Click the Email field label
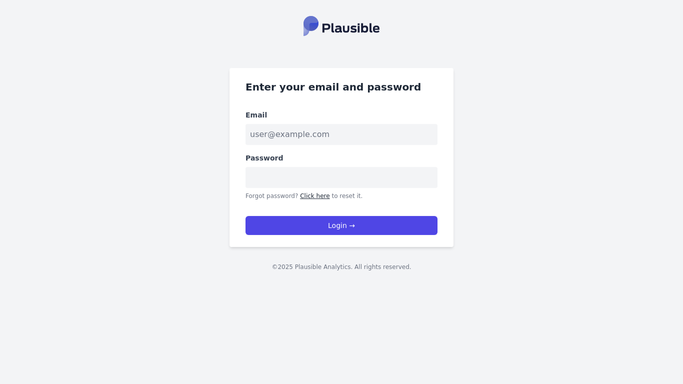This screenshot has width=683, height=384. click(x=256, y=115)
